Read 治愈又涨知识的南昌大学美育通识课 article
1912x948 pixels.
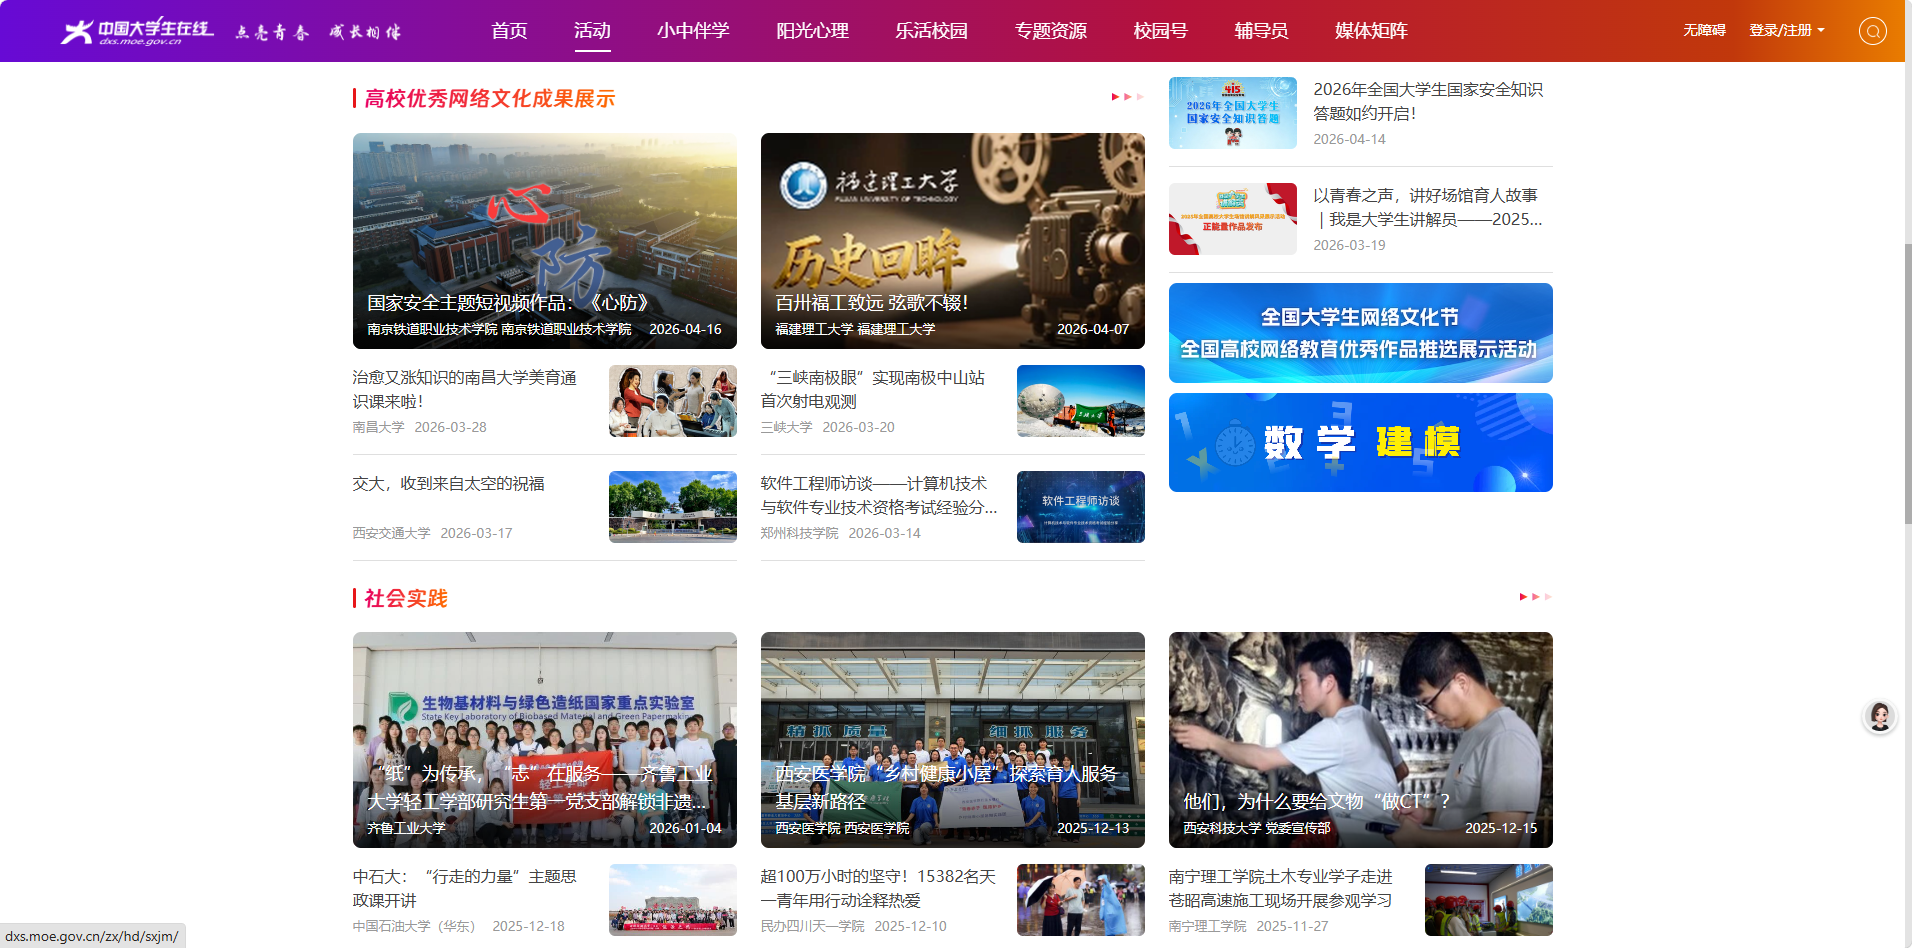tap(464, 389)
